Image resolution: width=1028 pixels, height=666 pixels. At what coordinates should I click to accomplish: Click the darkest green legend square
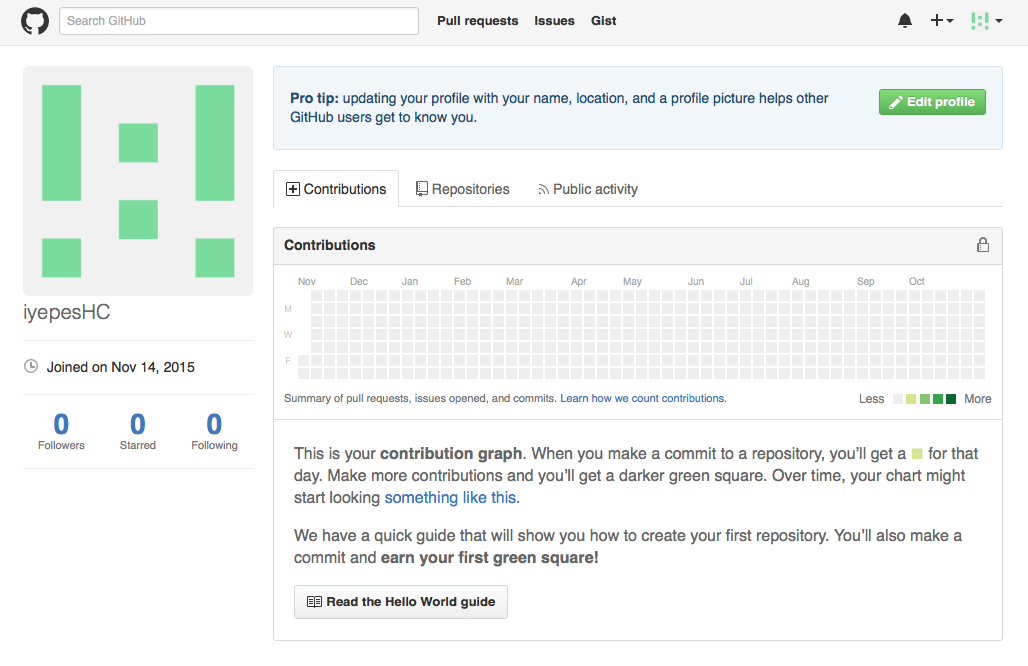[x=951, y=399]
